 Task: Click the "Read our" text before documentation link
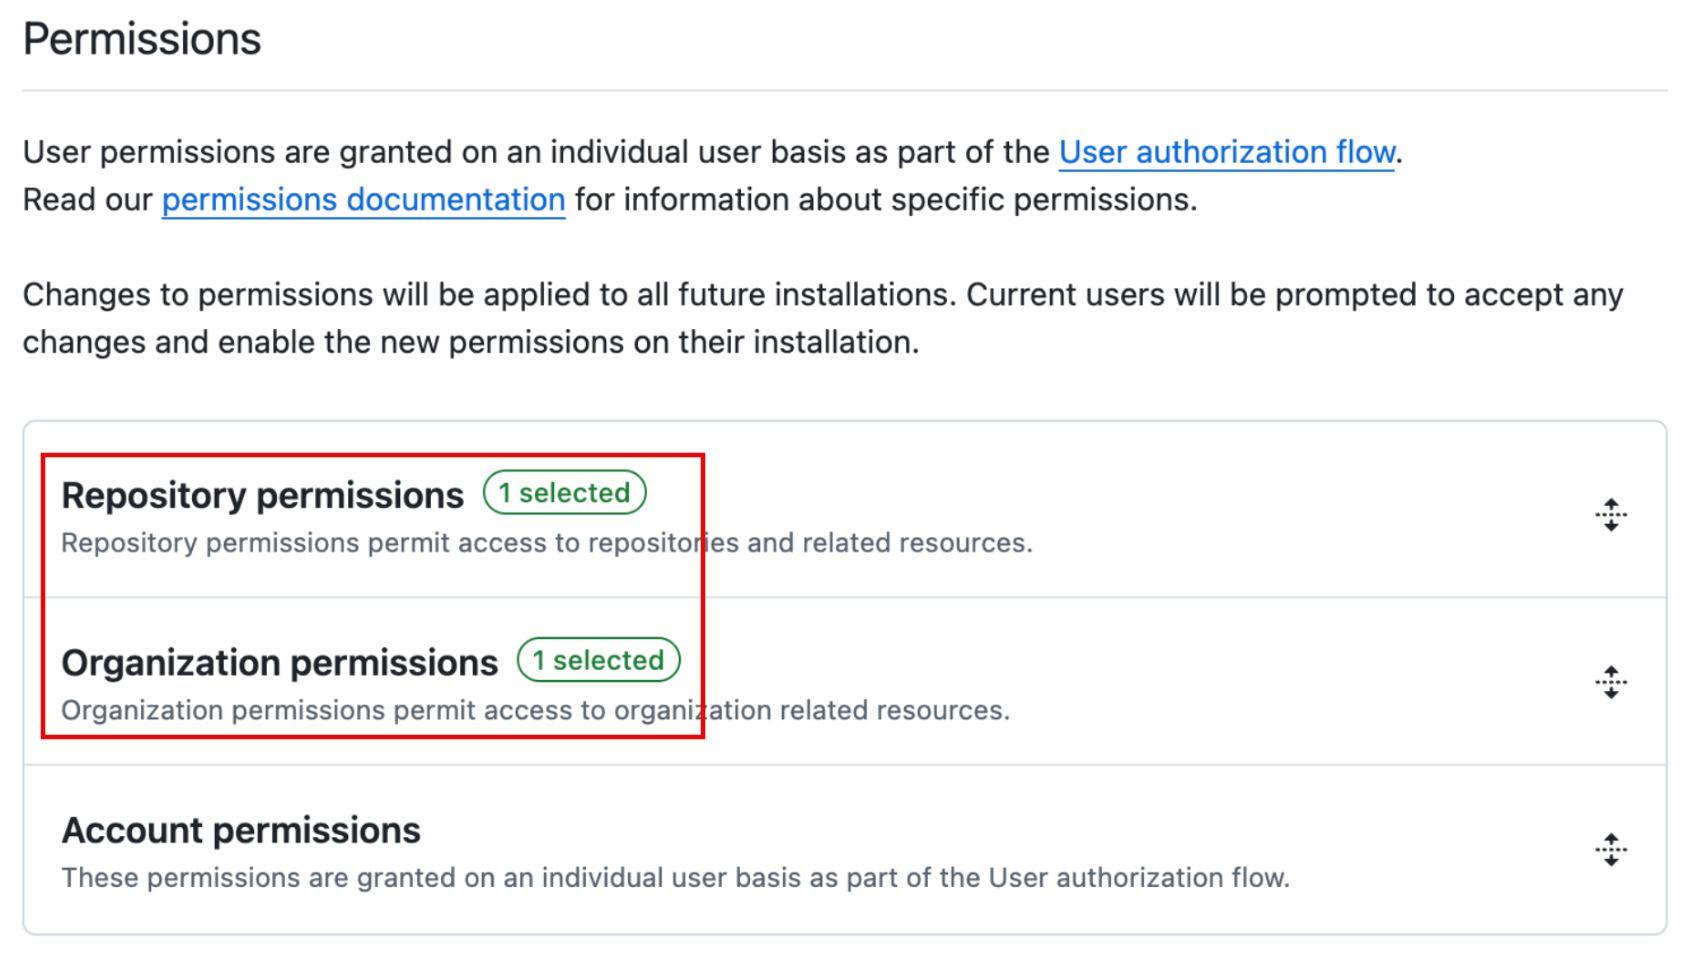(88, 200)
